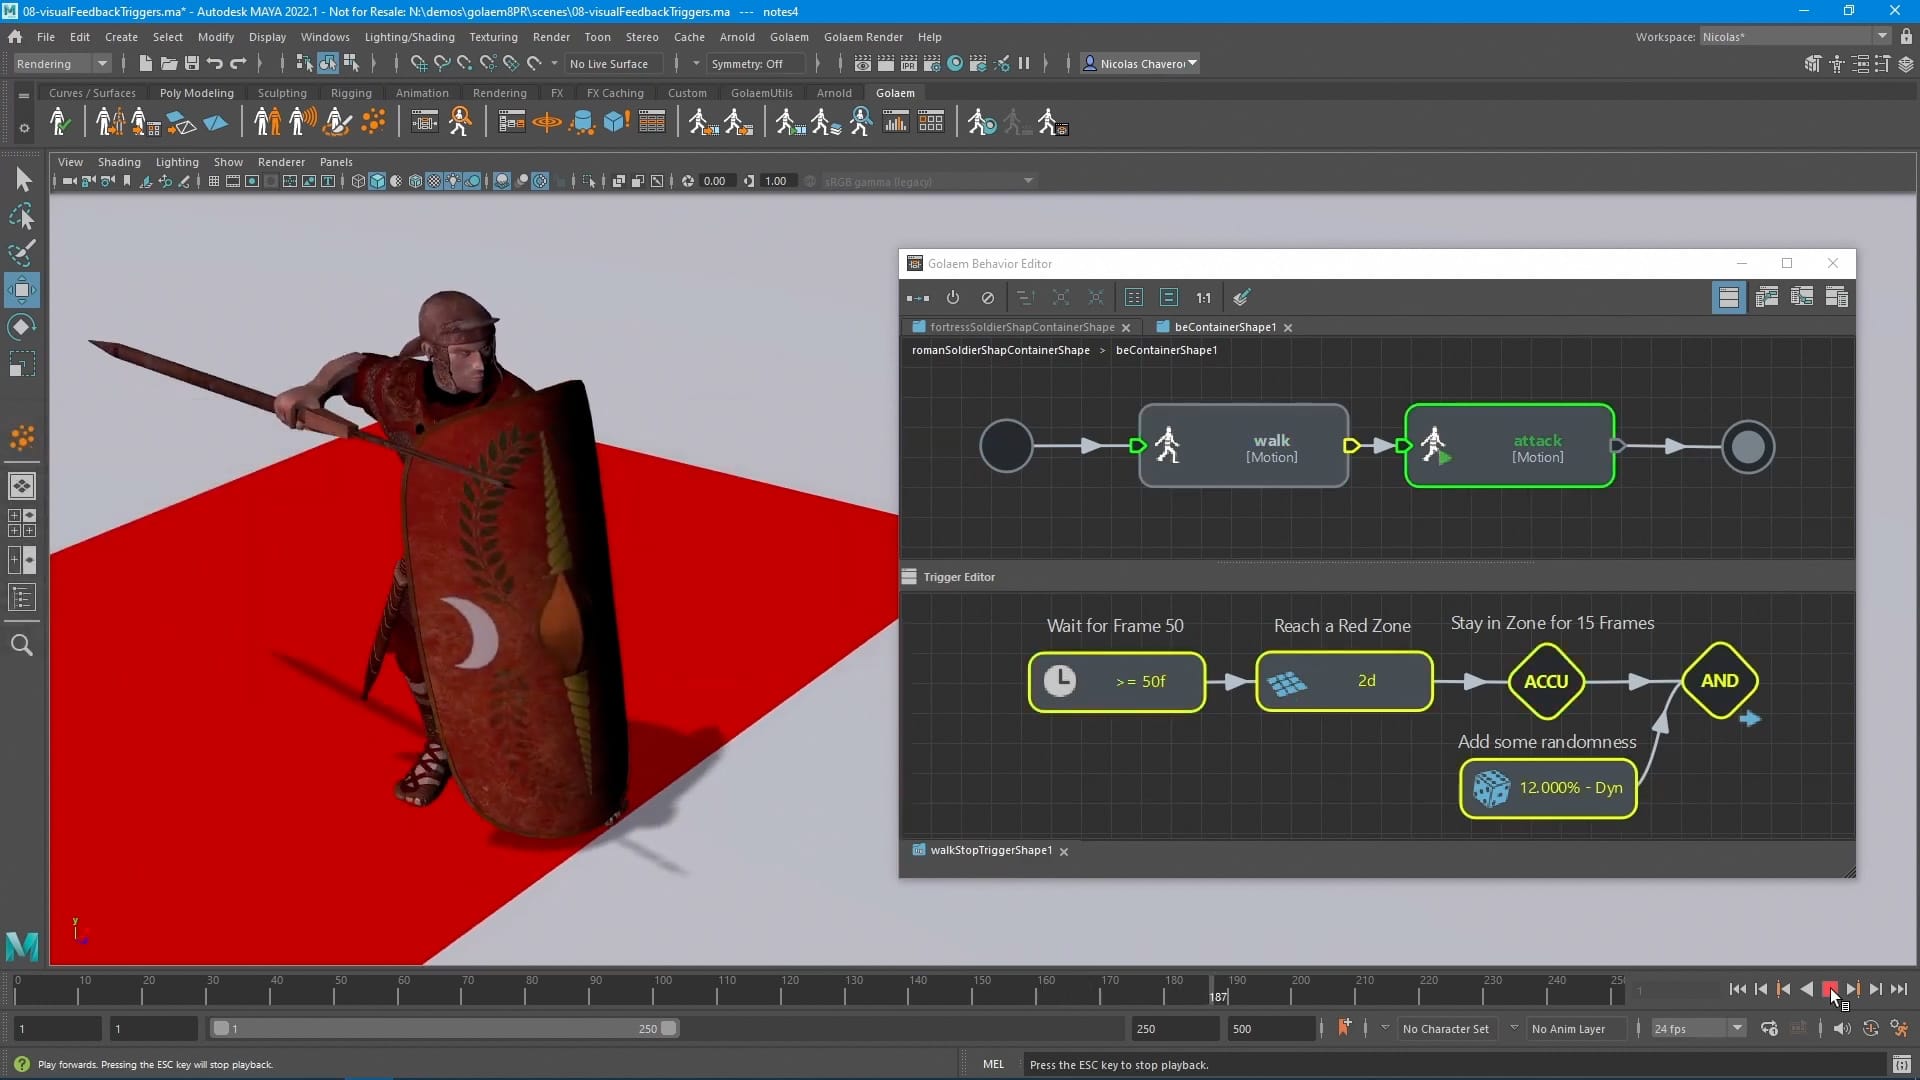Open the Lighting/Shading menu
This screenshot has width=1920, height=1080.
409,36
